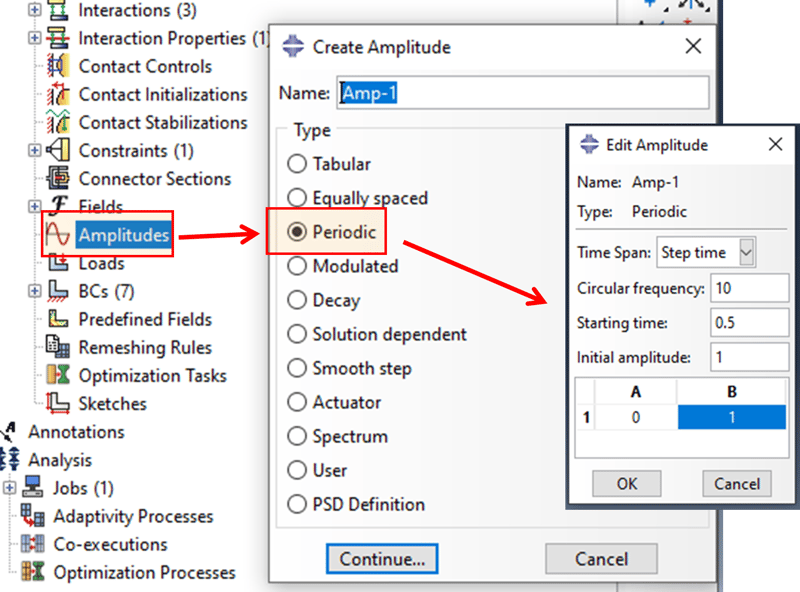Click the Remeshing Rules icon

tap(58, 347)
